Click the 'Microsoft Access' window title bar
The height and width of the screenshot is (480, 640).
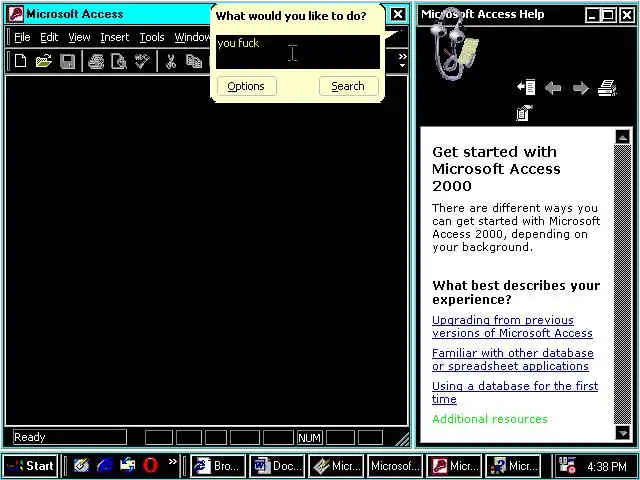(110, 14)
